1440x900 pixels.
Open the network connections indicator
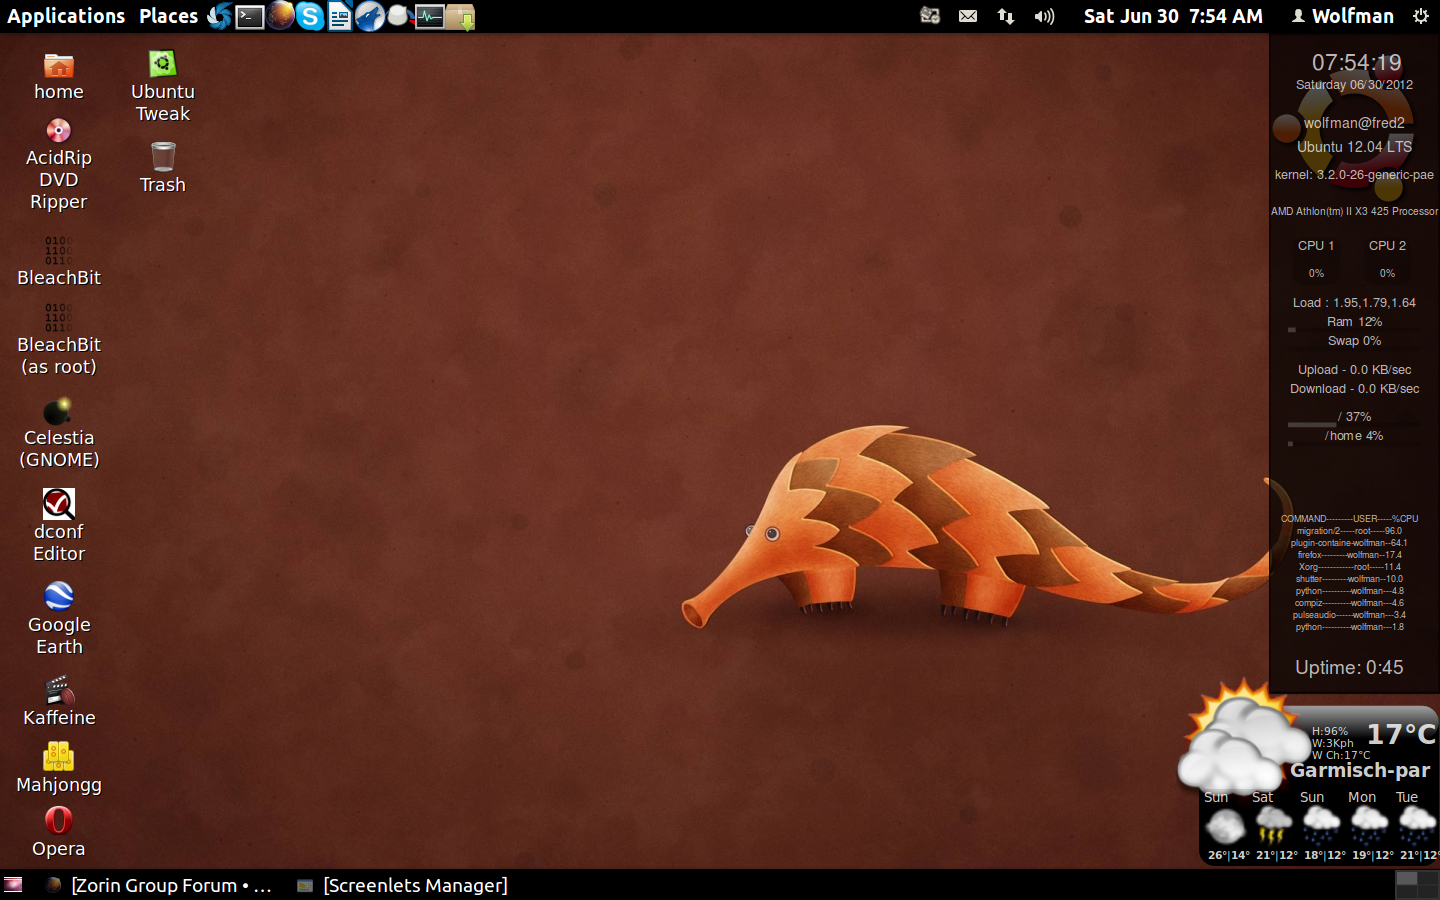point(1006,16)
